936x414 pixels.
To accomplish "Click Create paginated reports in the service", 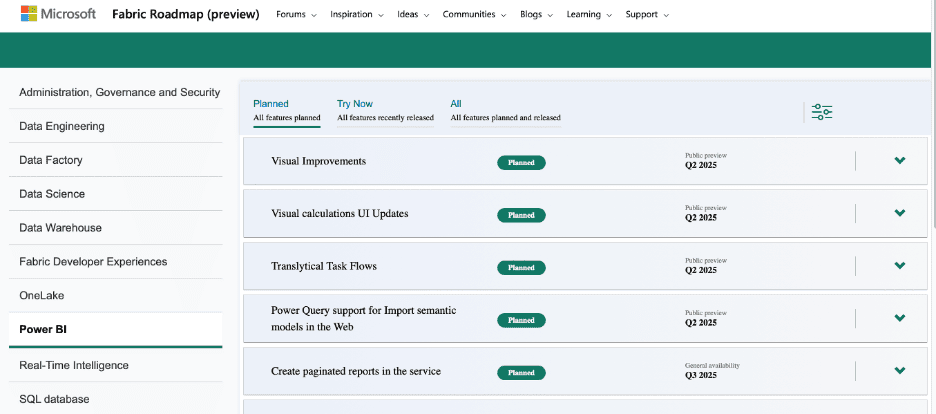I will [356, 371].
